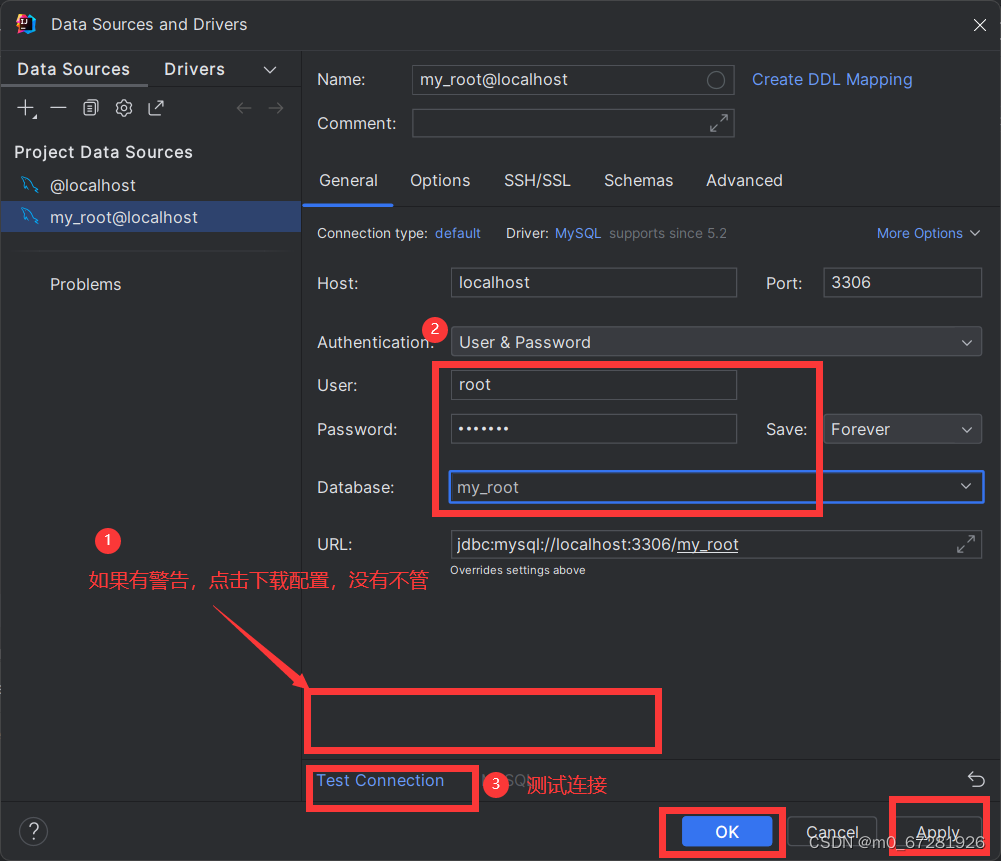
Task: Open the Authentication dropdown
Action: click(965, 341)
